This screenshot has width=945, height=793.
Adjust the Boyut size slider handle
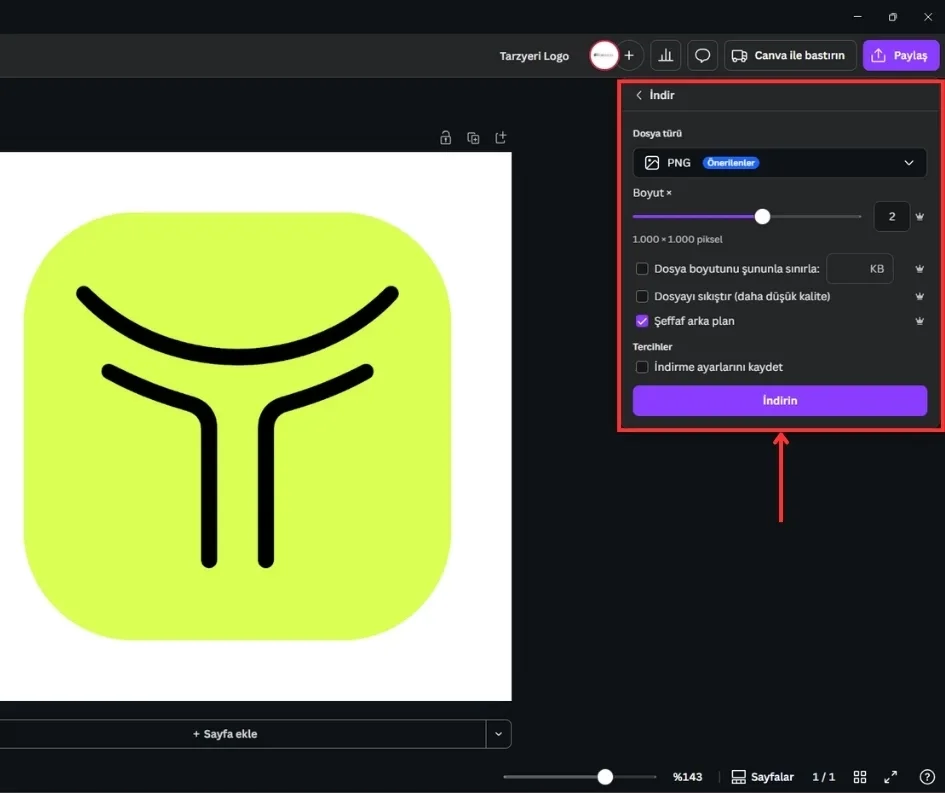[762, 216]
